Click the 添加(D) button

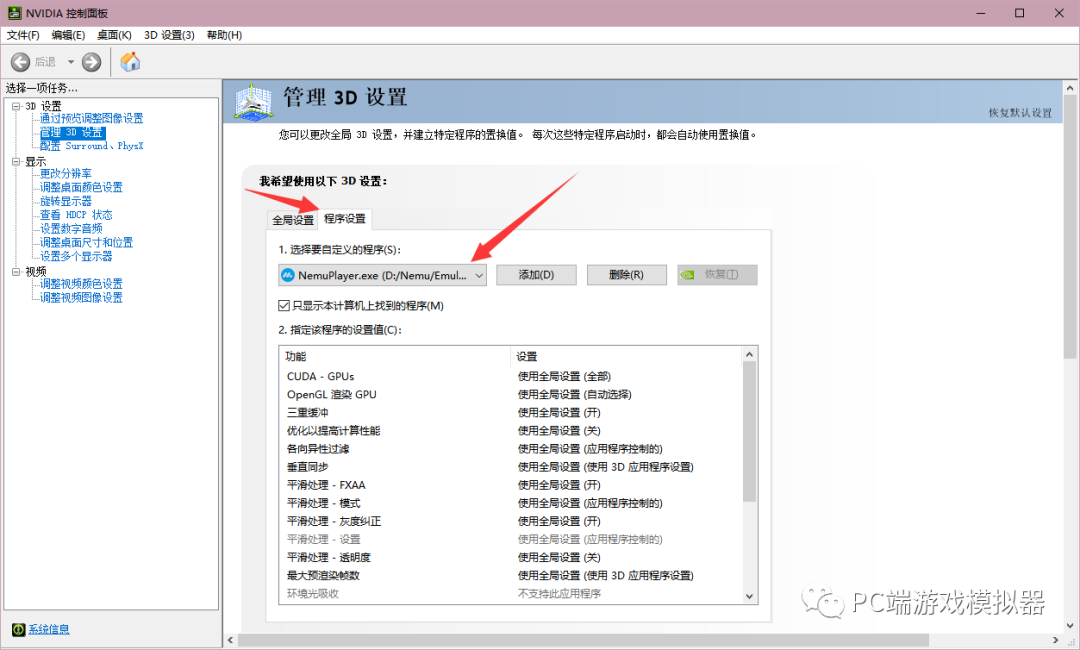pos(536,275)
